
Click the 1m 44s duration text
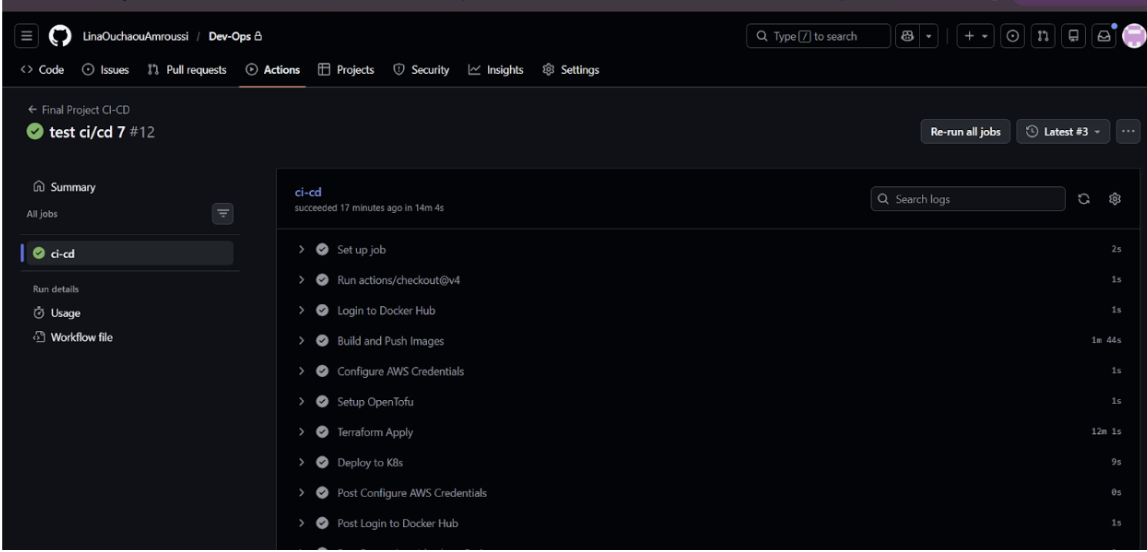(x=1106, y=341)
